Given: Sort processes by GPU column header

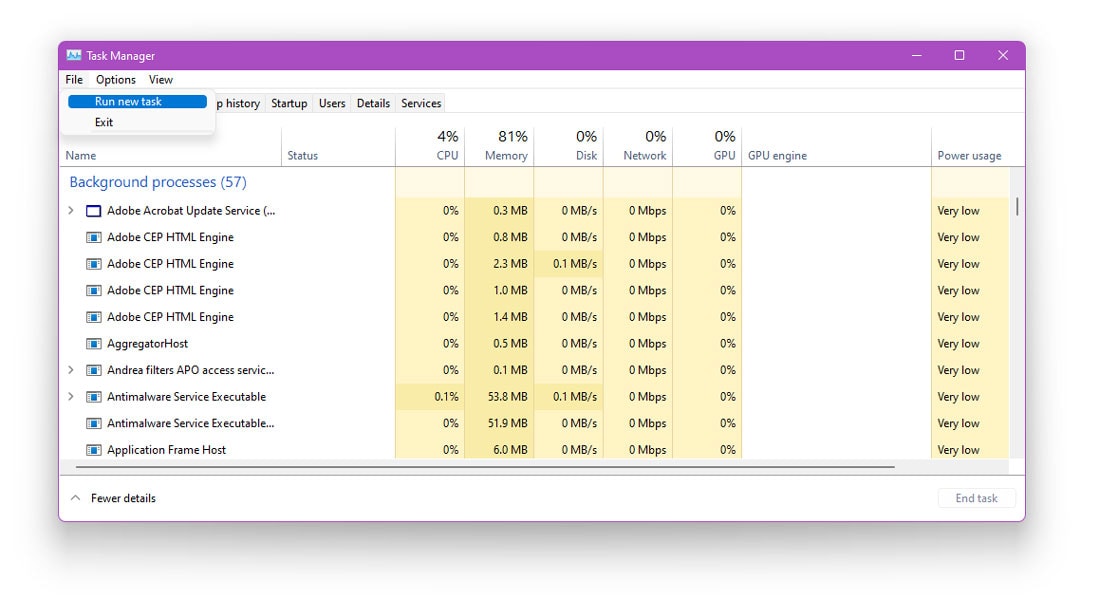Looking at the screenshot, I should click(707, 147).
